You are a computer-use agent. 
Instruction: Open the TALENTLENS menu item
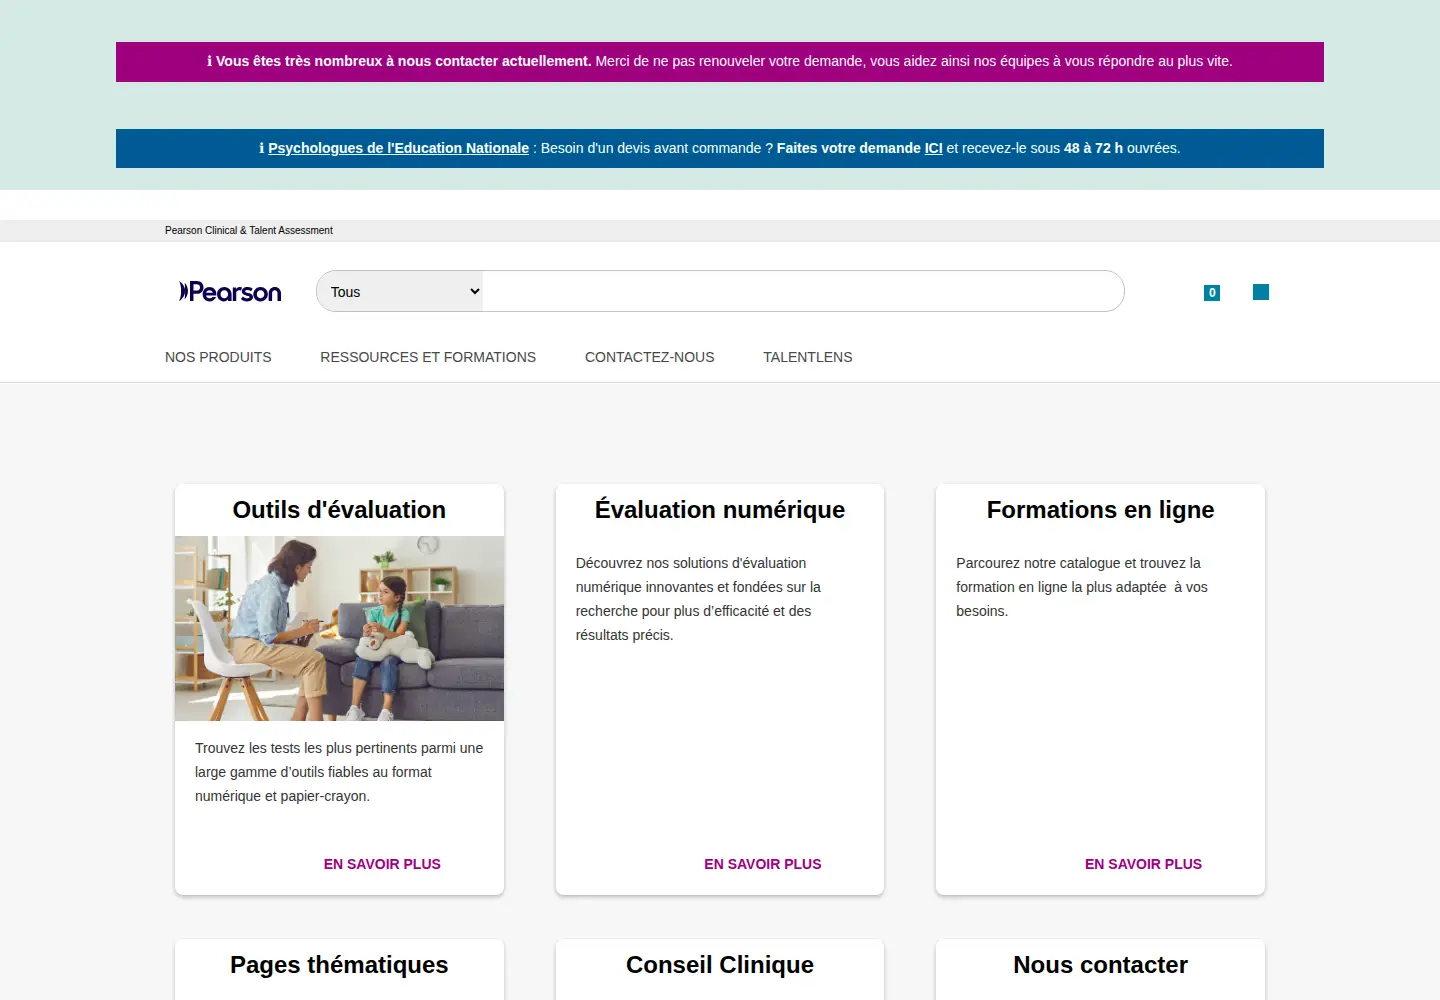(x=808, y=357)
